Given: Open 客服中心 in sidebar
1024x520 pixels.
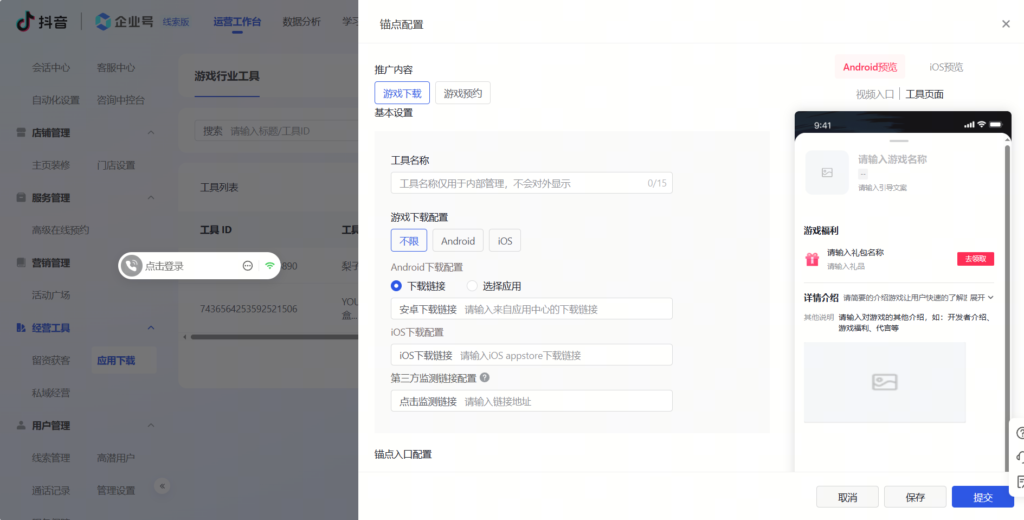Looking at the screenshot, I should tap(116, 67).
